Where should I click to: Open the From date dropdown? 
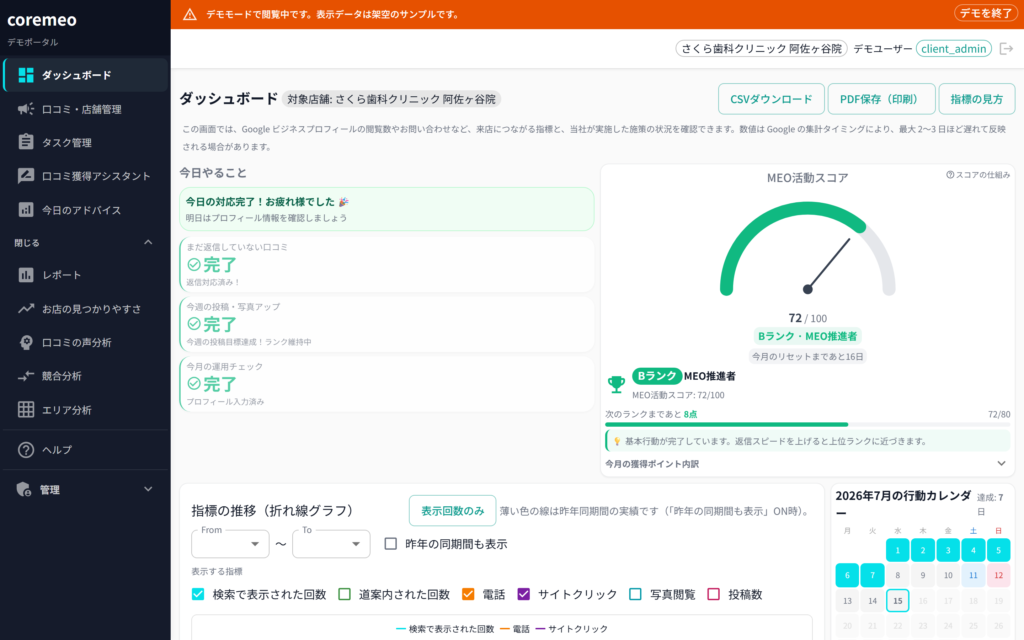(230, 544)
